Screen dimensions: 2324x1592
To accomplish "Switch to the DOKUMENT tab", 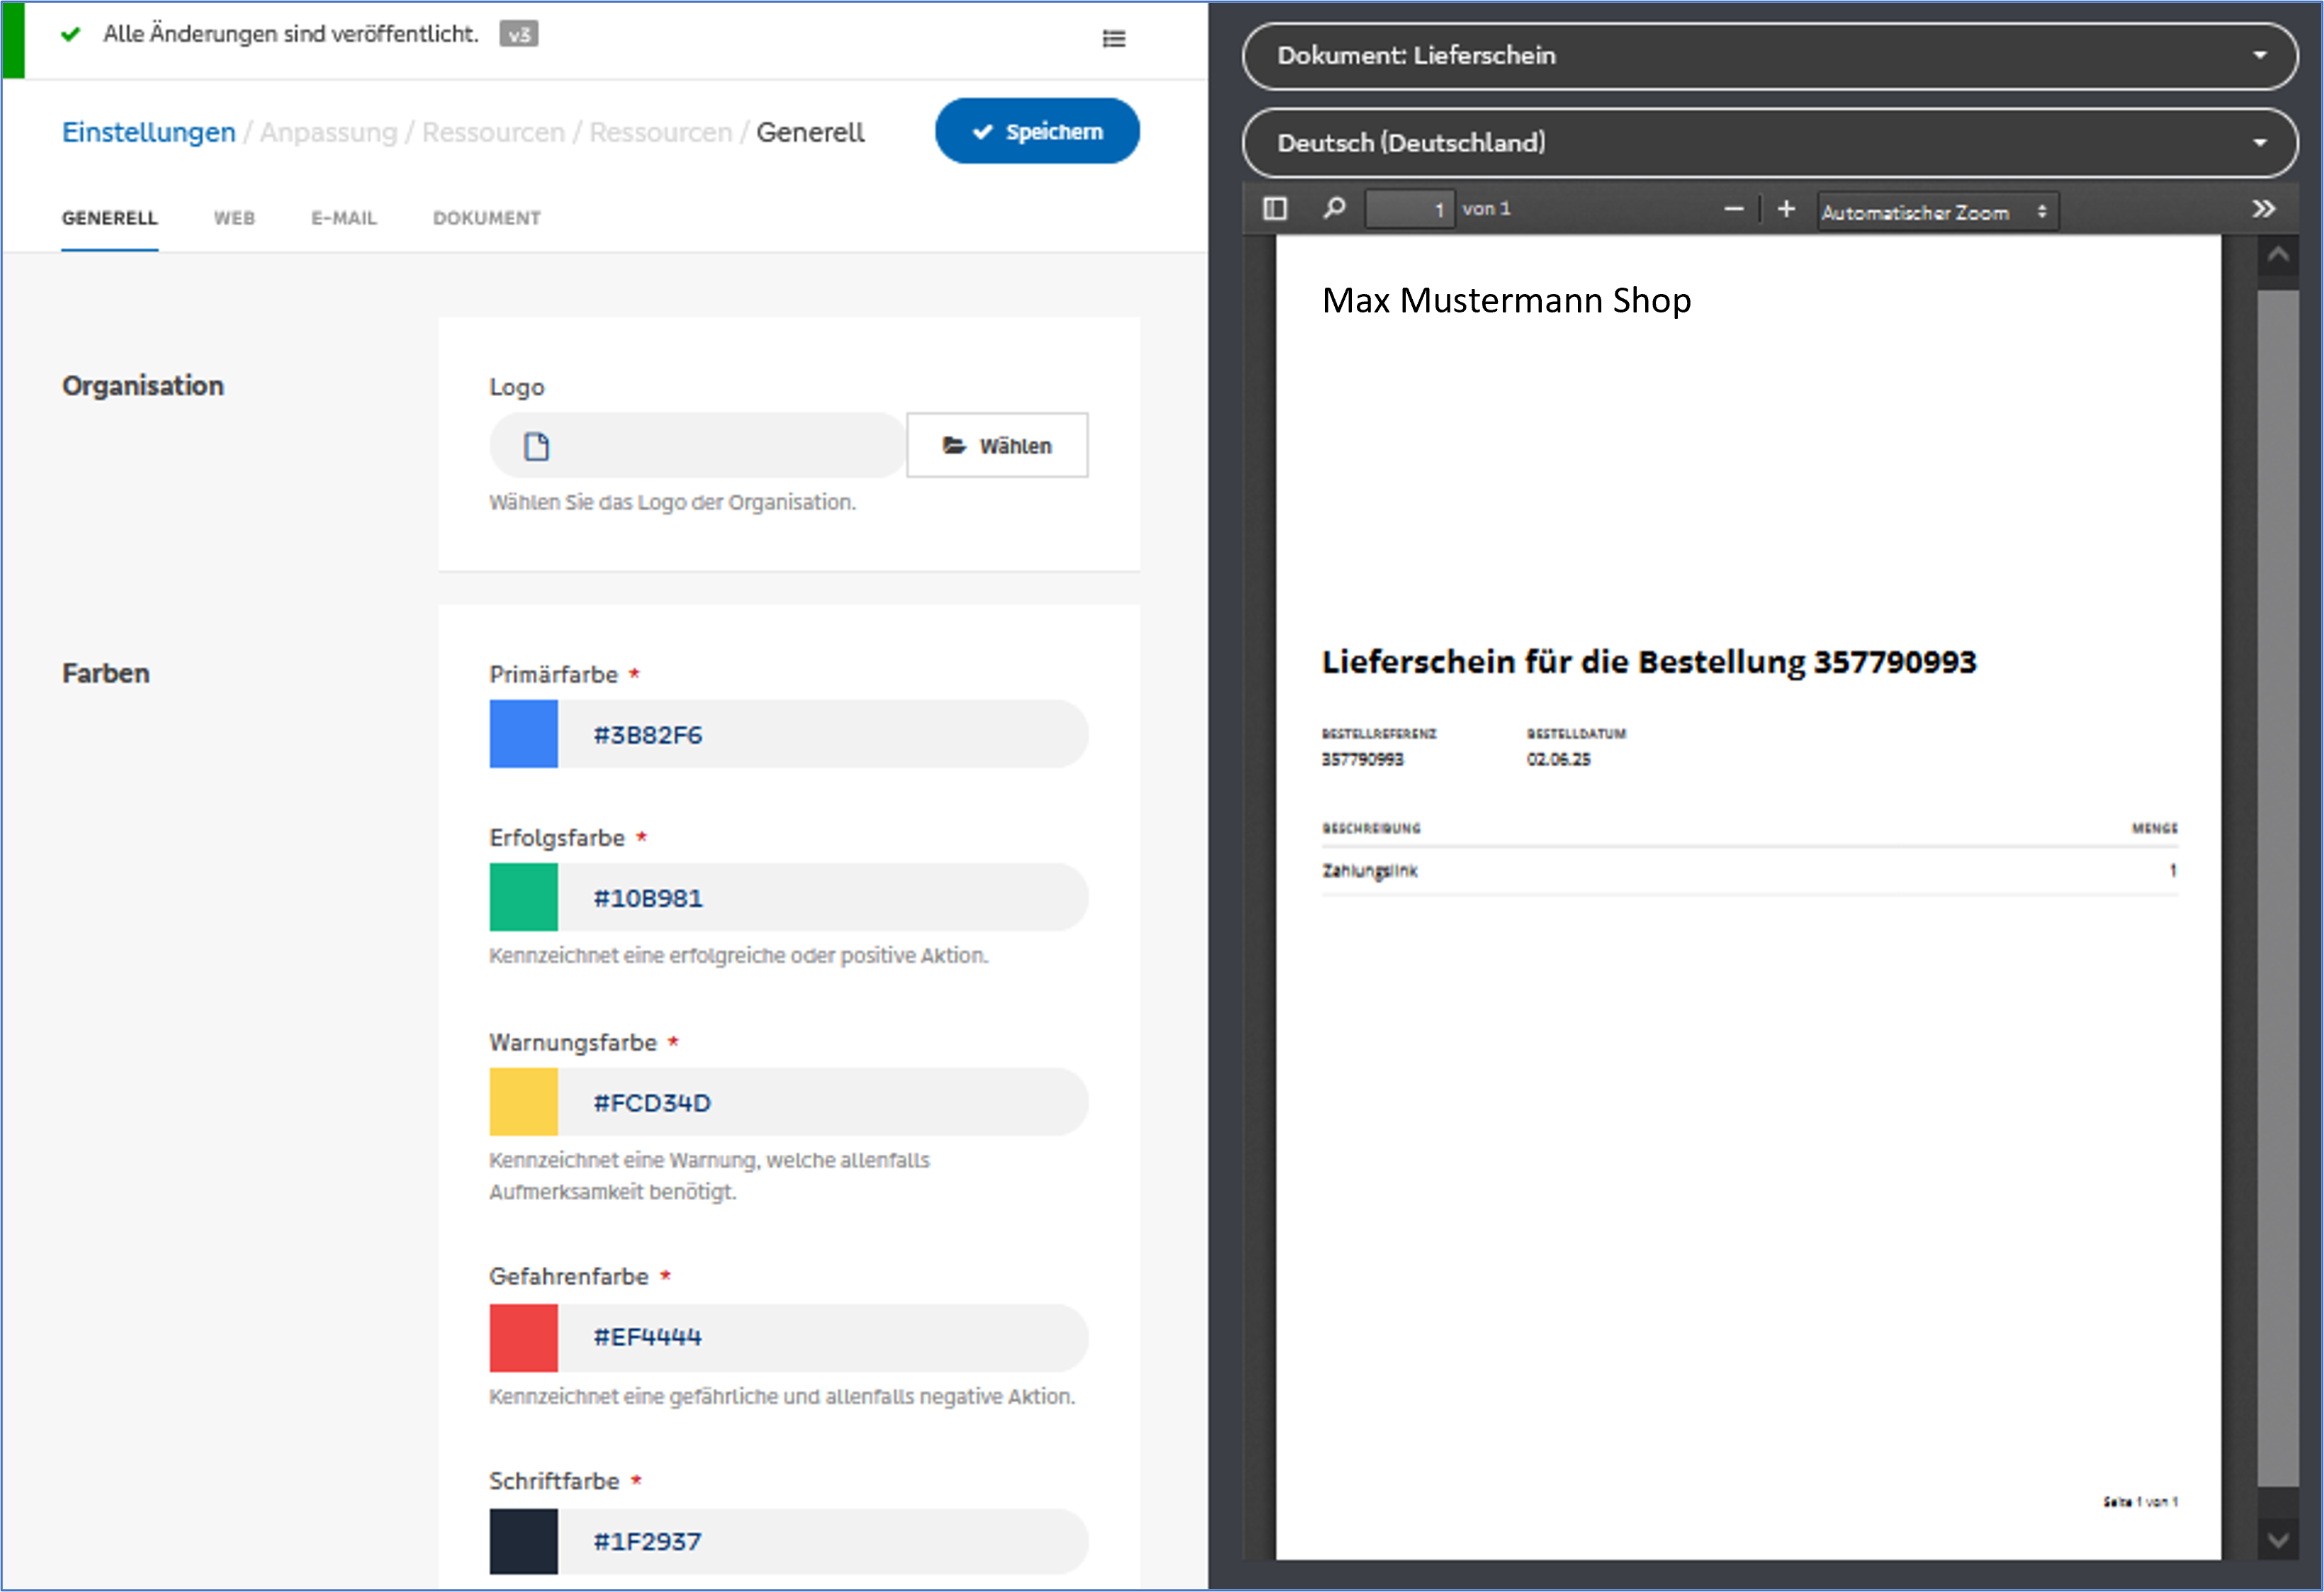I will [487, 218].
